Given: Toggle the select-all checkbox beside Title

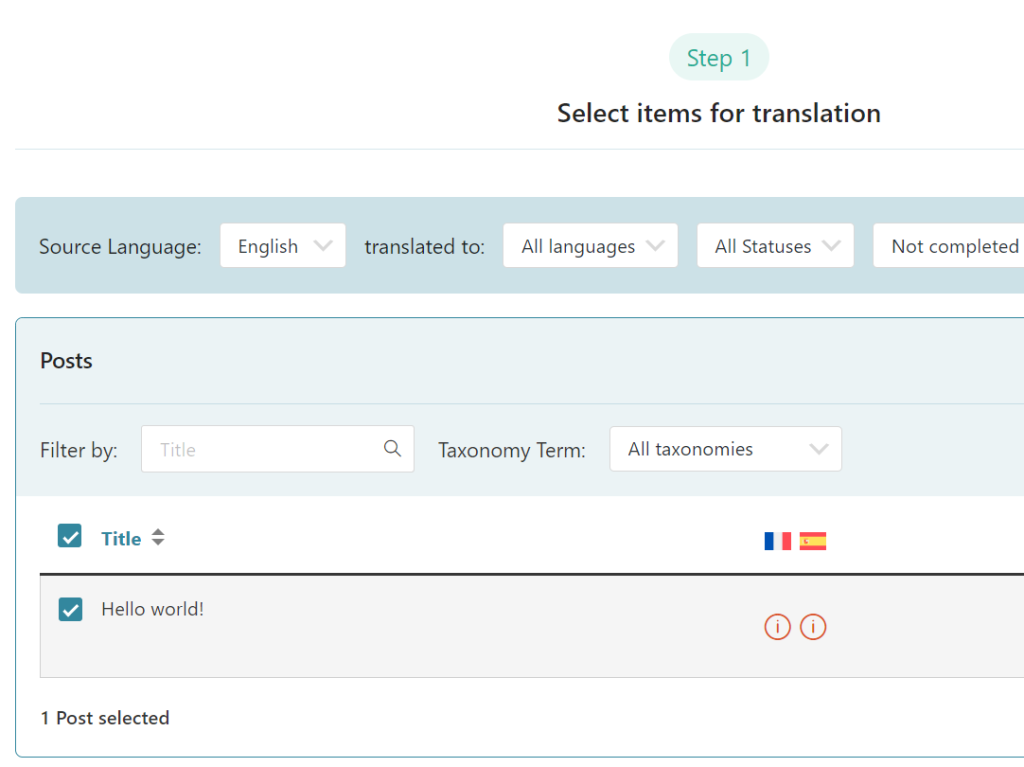Looking at the screenshot, I should pos(70,536).
